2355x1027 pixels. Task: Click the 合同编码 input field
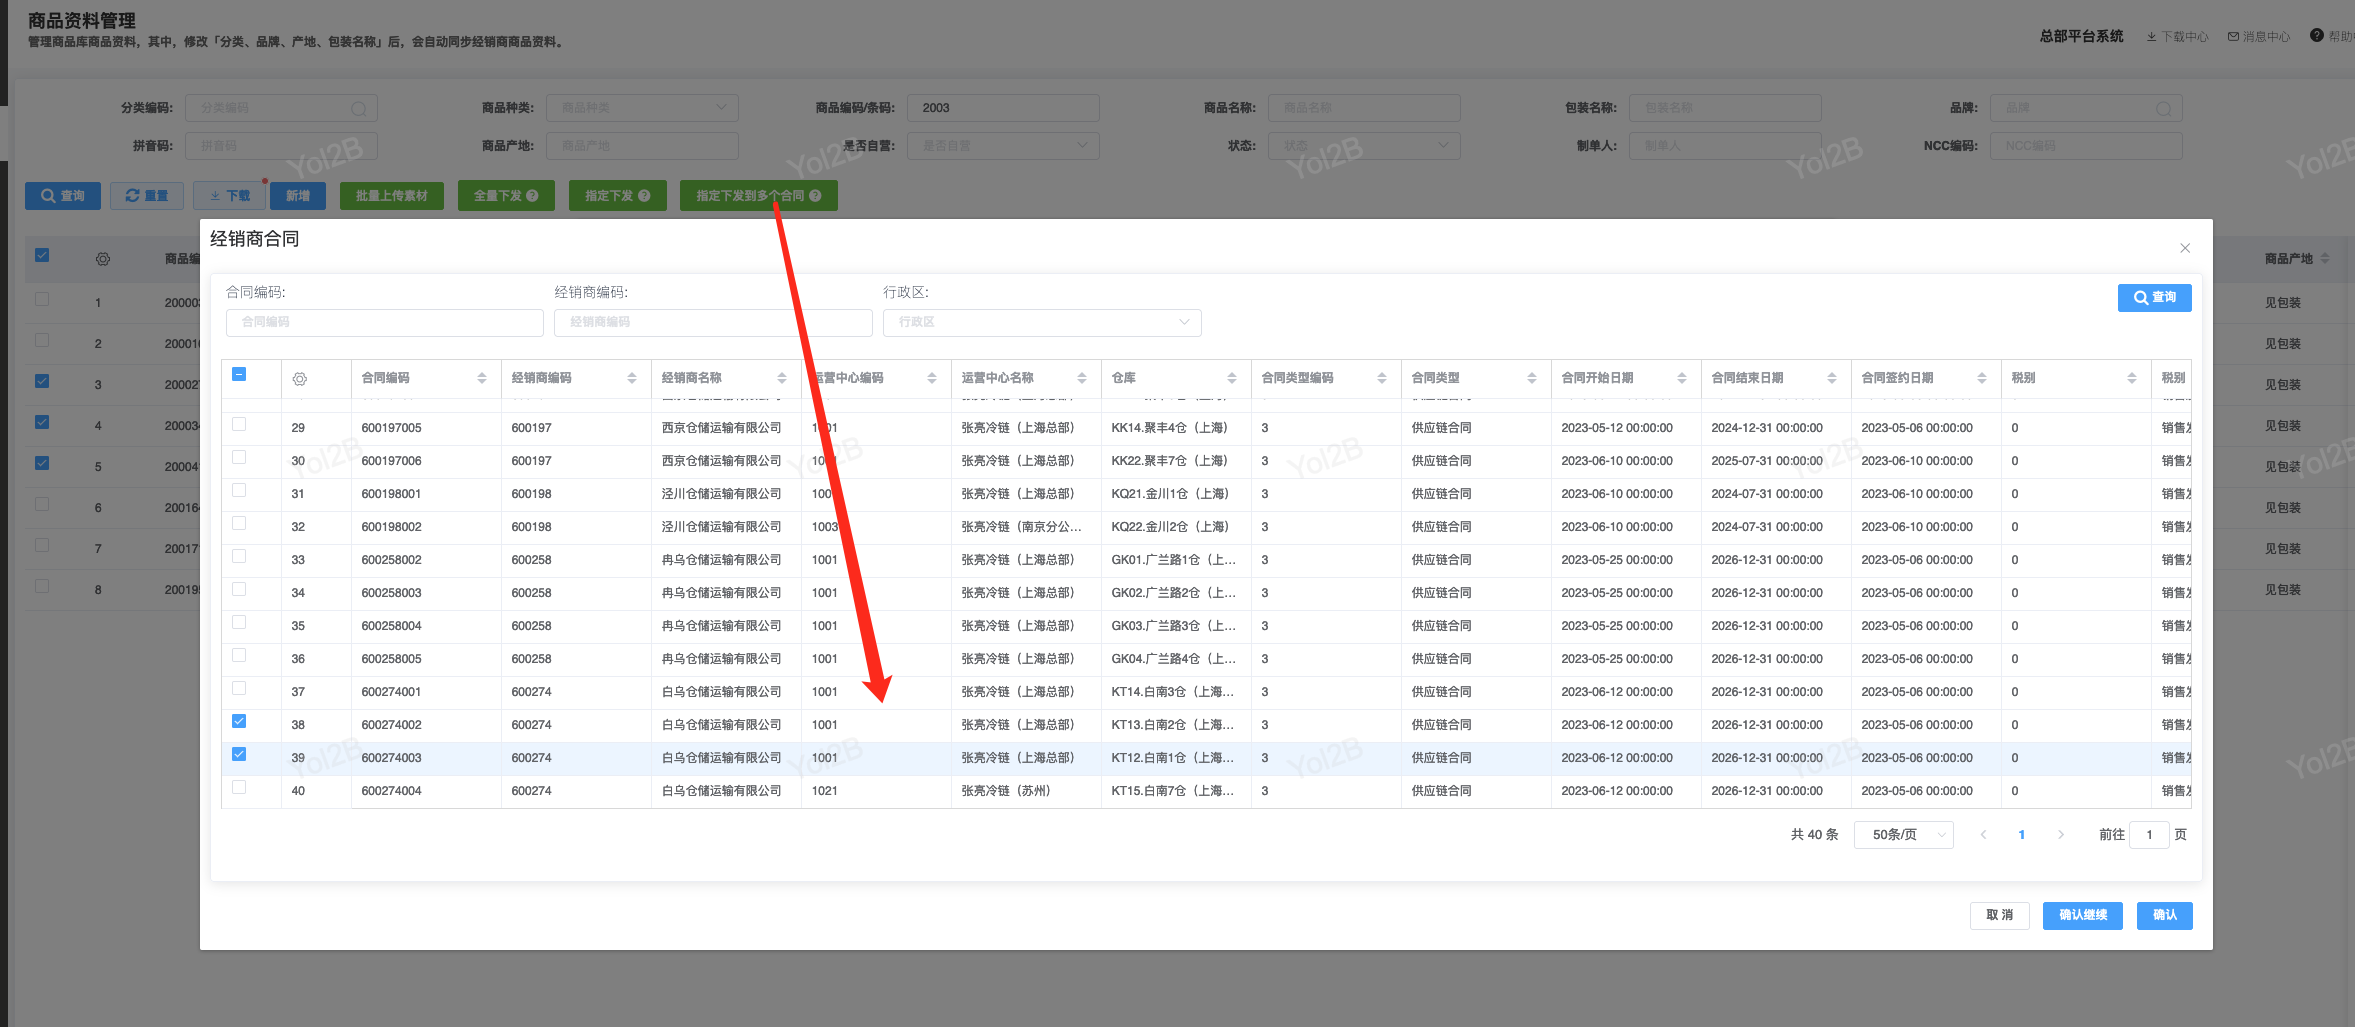[x=385, y=322]
